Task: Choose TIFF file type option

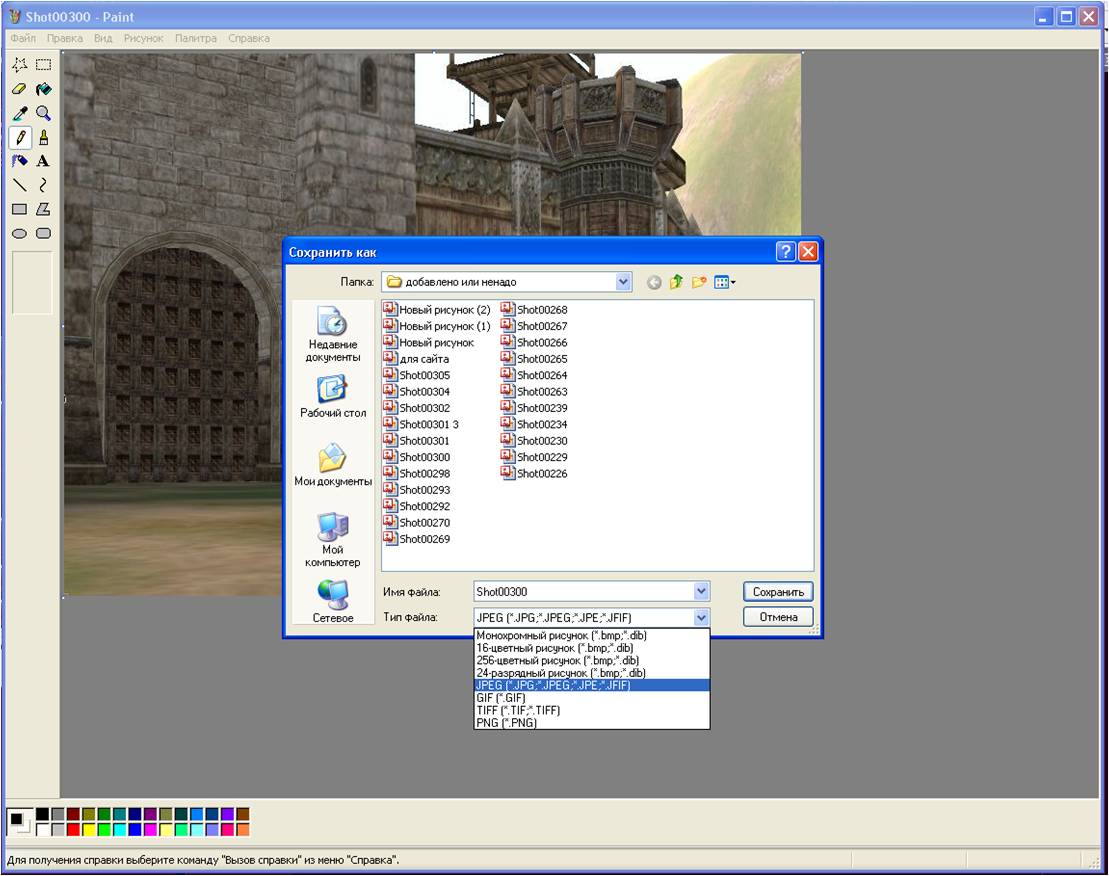Action: 591,711
